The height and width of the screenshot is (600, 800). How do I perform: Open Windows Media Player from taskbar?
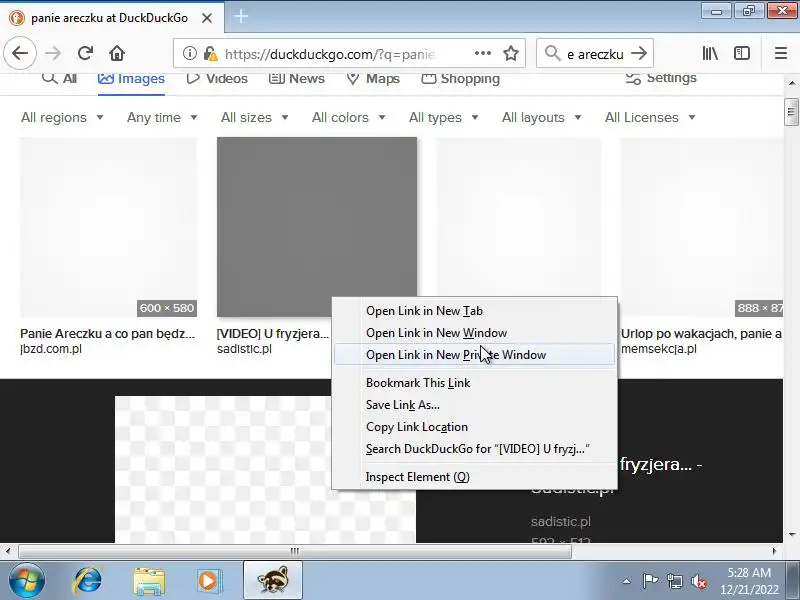point(209,581)
